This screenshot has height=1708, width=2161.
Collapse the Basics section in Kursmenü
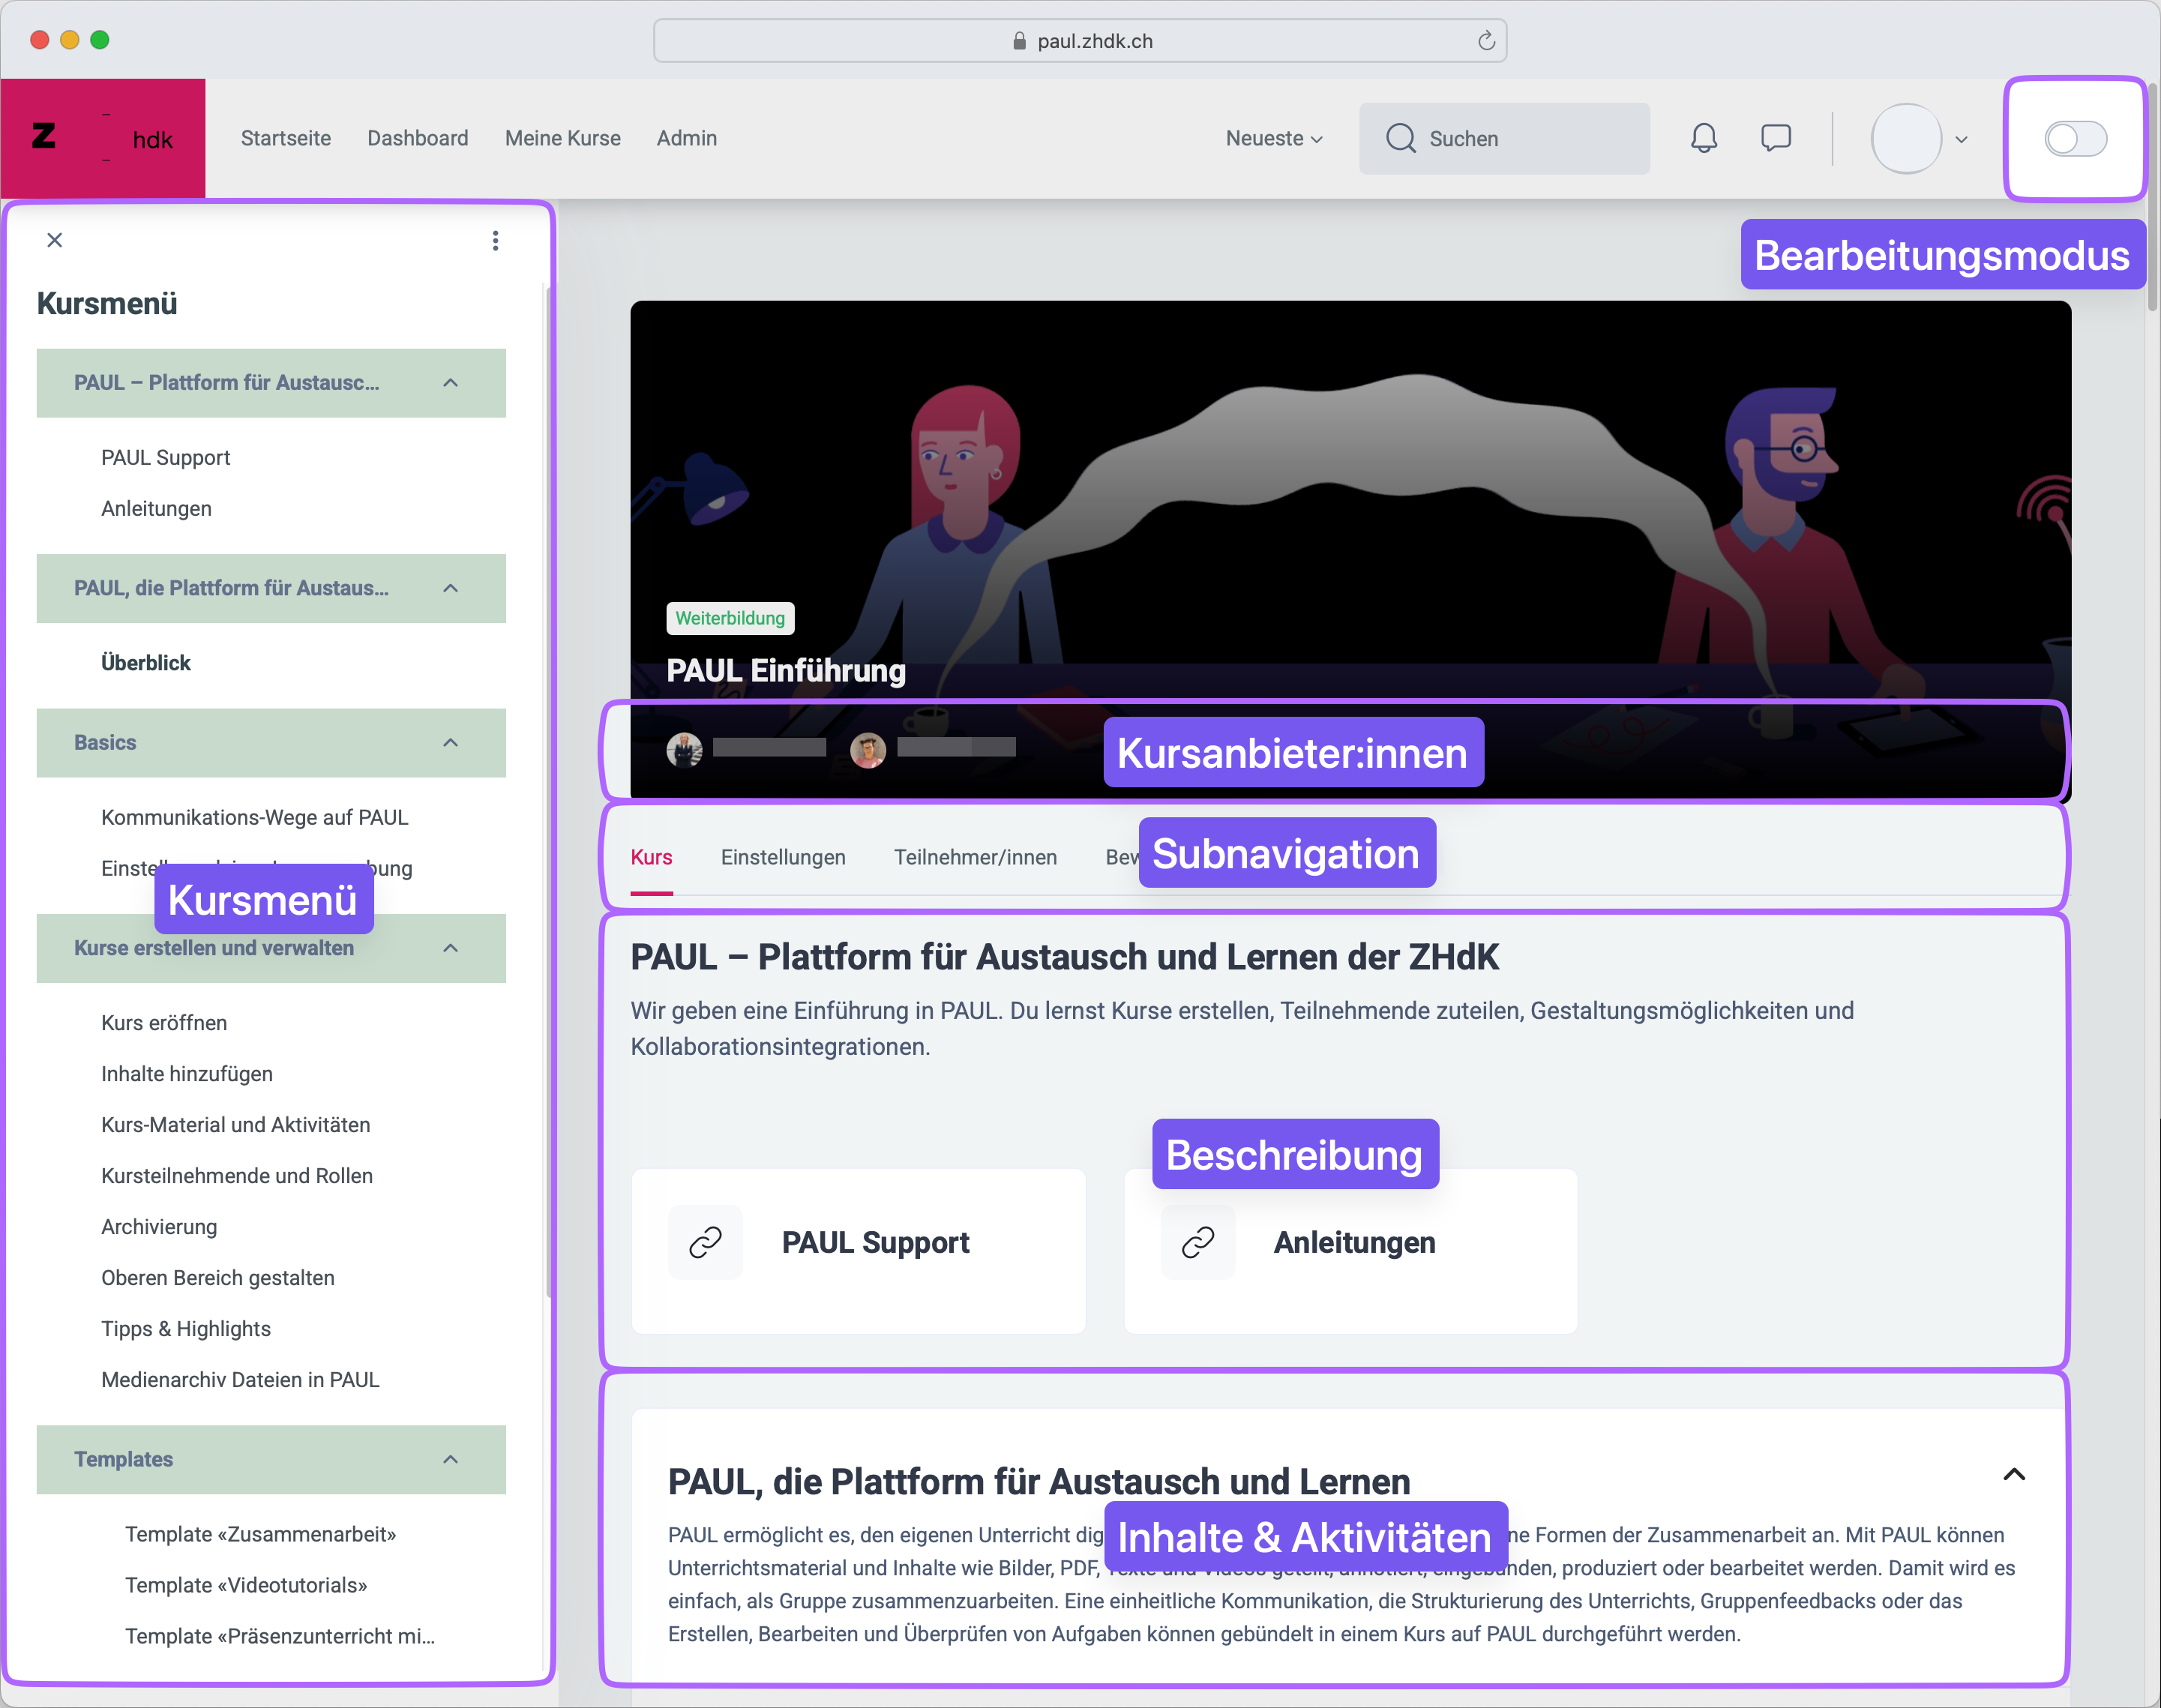click(x=450, y=742)
